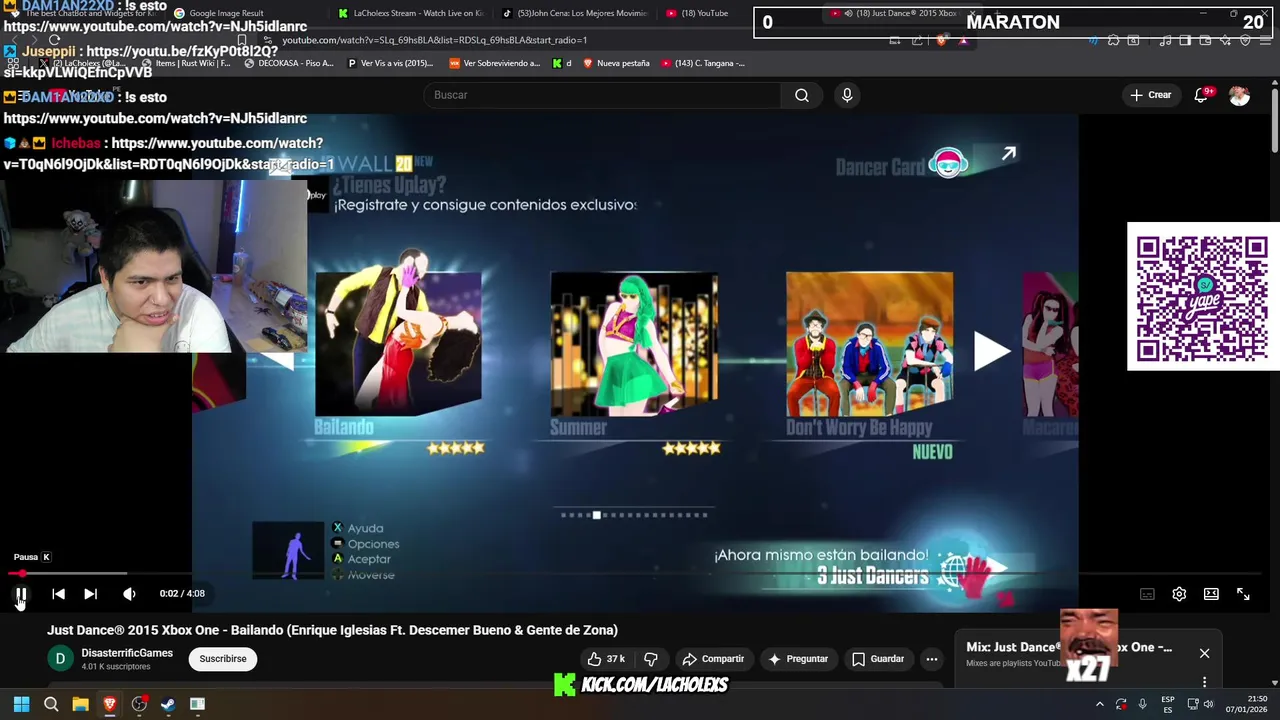
Task: Skip to the next video
Action: click(90, 594)
